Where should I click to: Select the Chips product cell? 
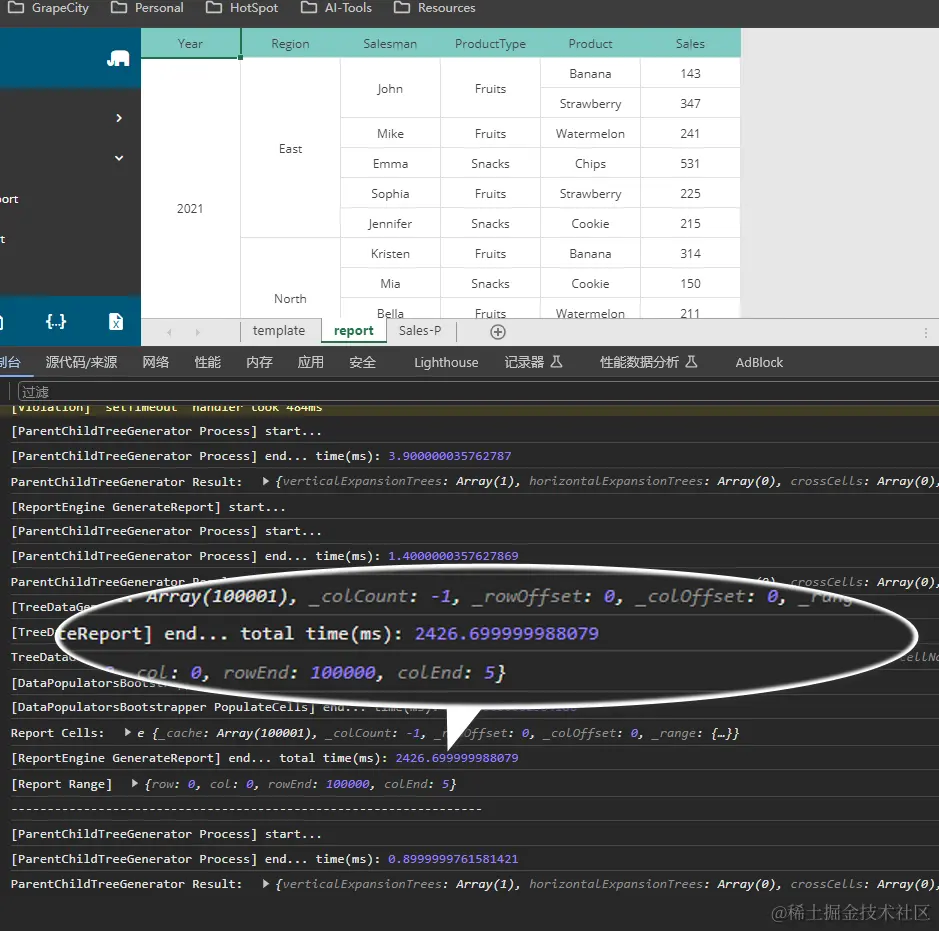point(590,163)
